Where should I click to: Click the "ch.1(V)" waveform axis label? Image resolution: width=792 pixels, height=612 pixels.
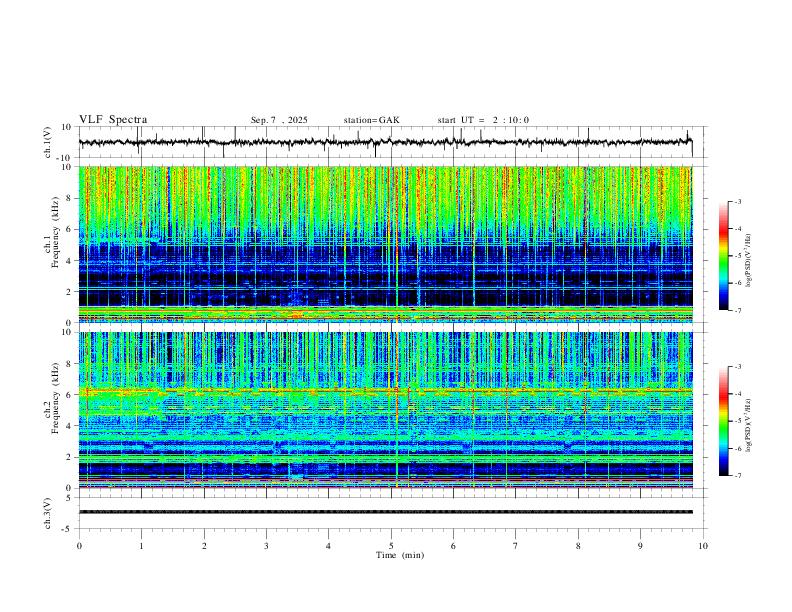click(48, 142)
